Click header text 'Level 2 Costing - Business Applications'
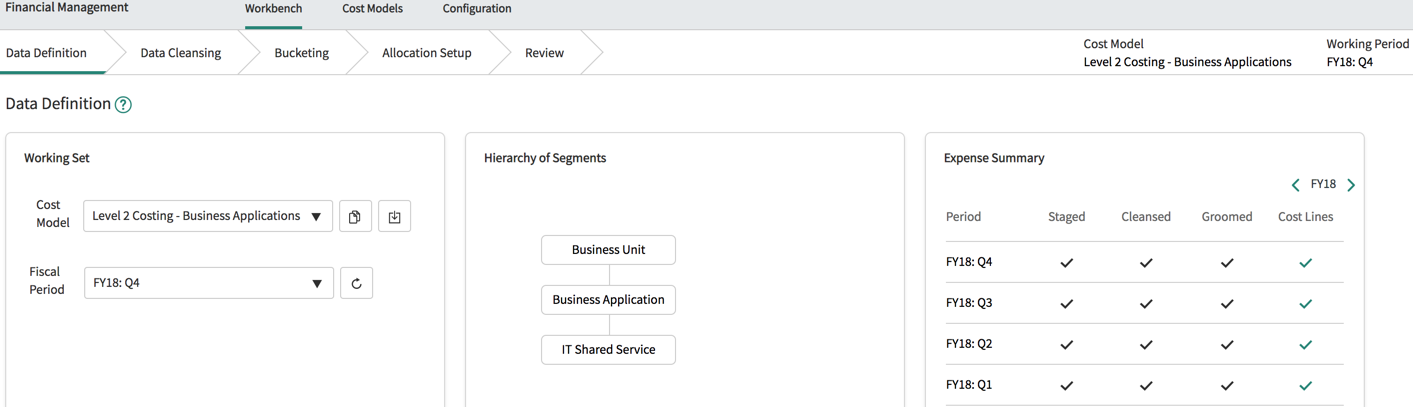Viewport: 1413px width, 407px height. point(1187,62)
